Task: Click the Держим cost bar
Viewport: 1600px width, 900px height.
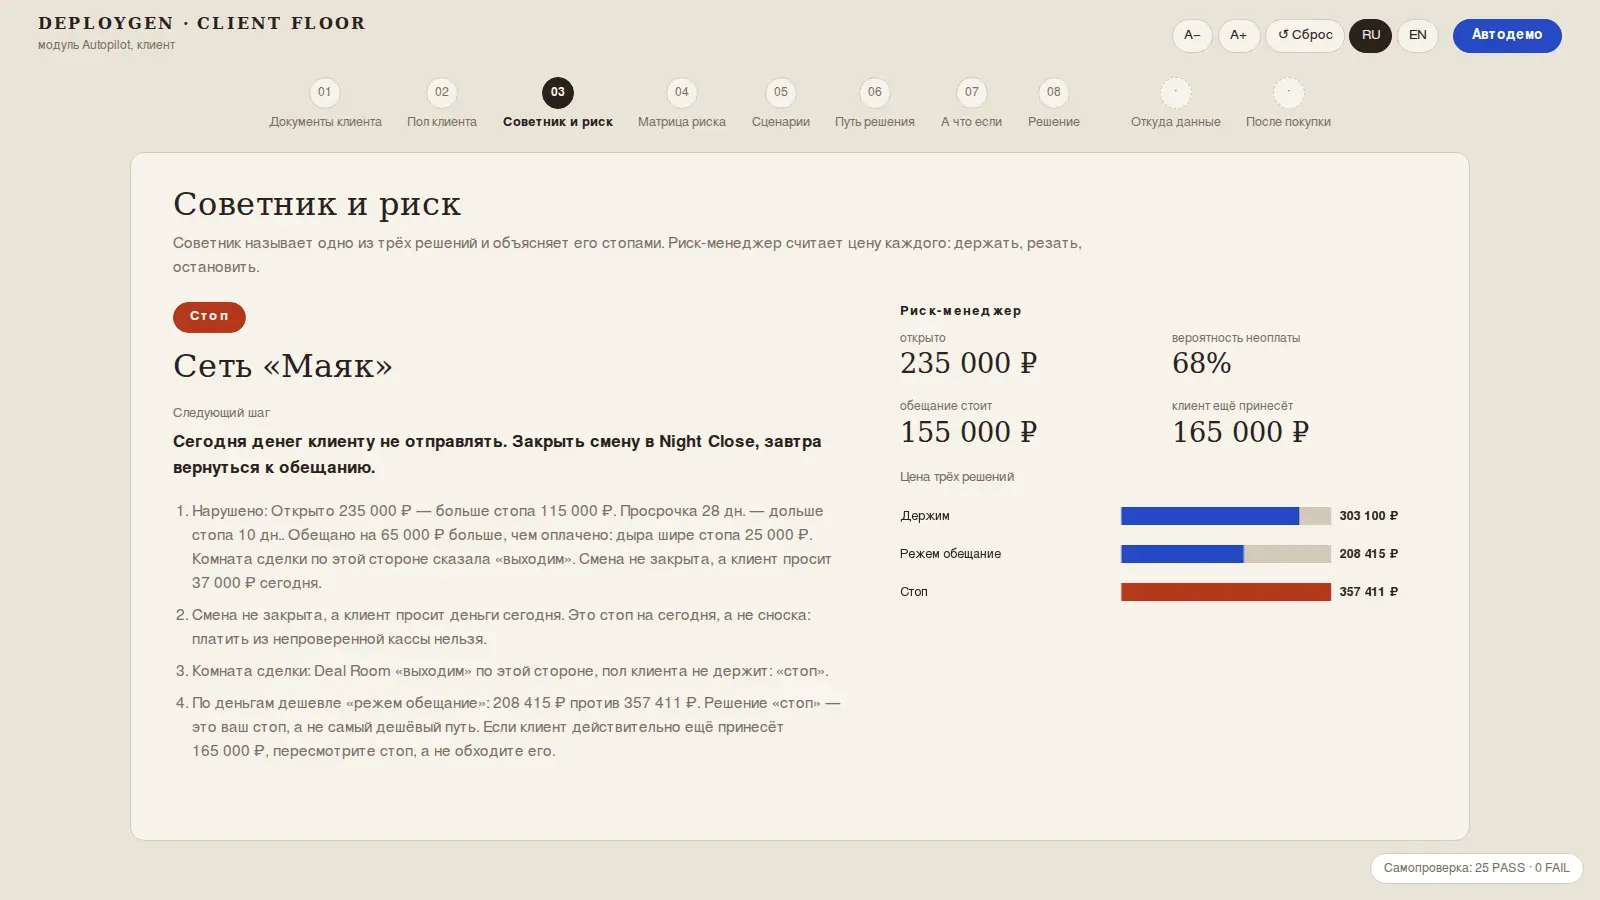Action: click(1226, 516)
